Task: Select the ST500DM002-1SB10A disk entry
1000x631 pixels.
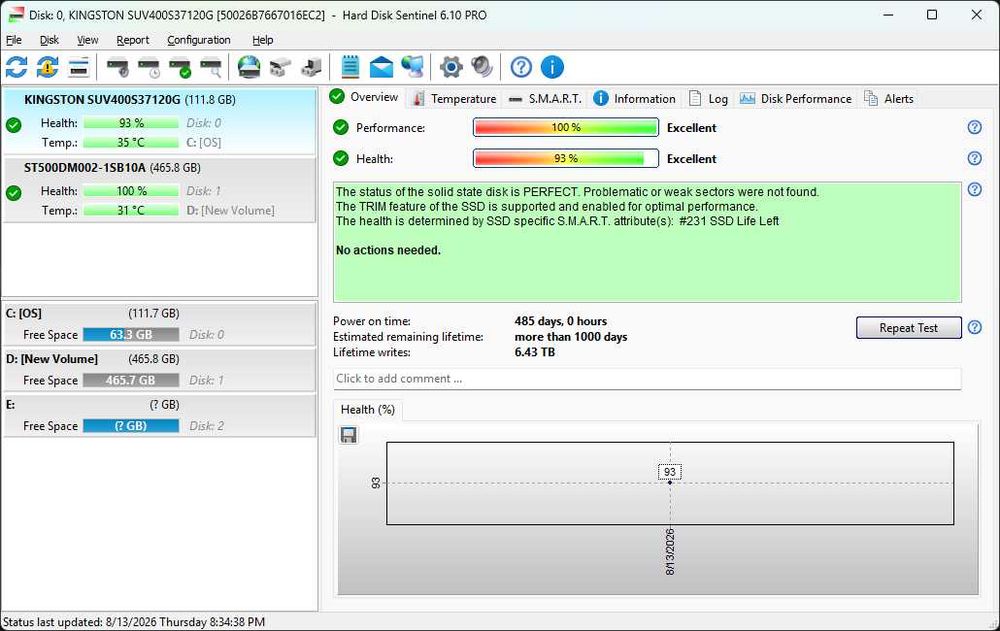Action: 159,189
